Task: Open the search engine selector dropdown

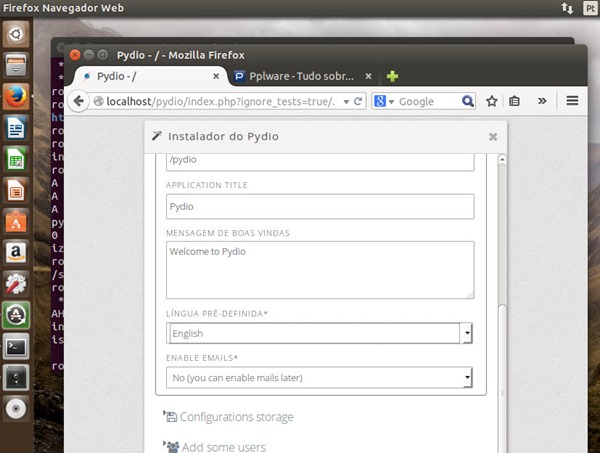Action: point(391,102)
